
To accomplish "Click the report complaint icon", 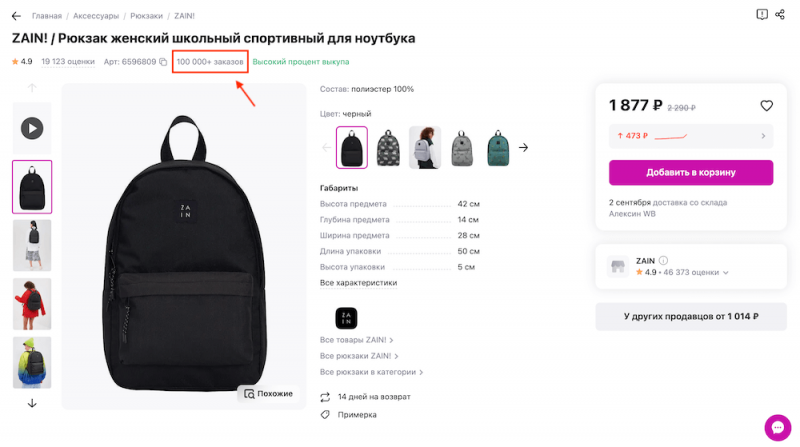I will pos(762,15).
